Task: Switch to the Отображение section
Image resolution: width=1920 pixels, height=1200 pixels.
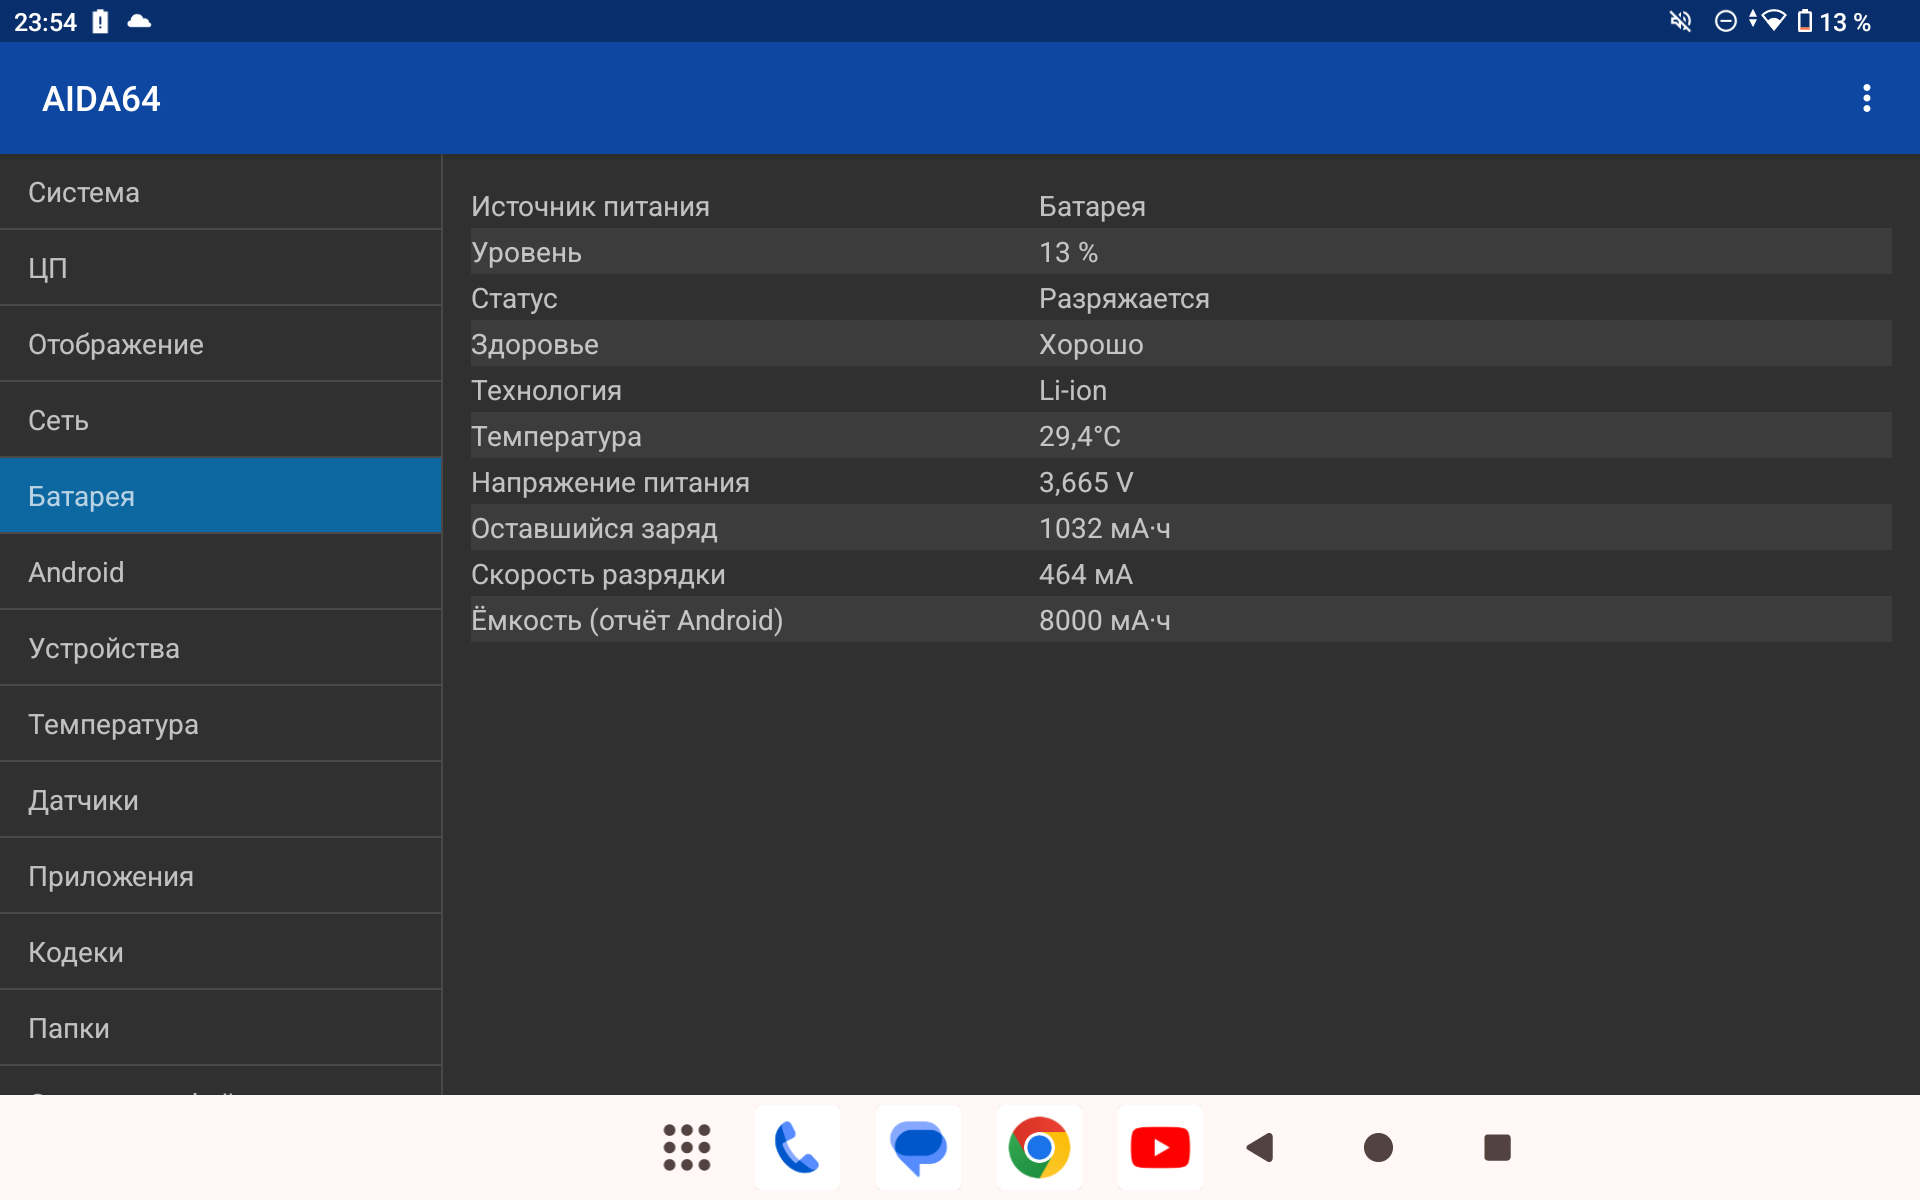Action: tap(220, 344)
